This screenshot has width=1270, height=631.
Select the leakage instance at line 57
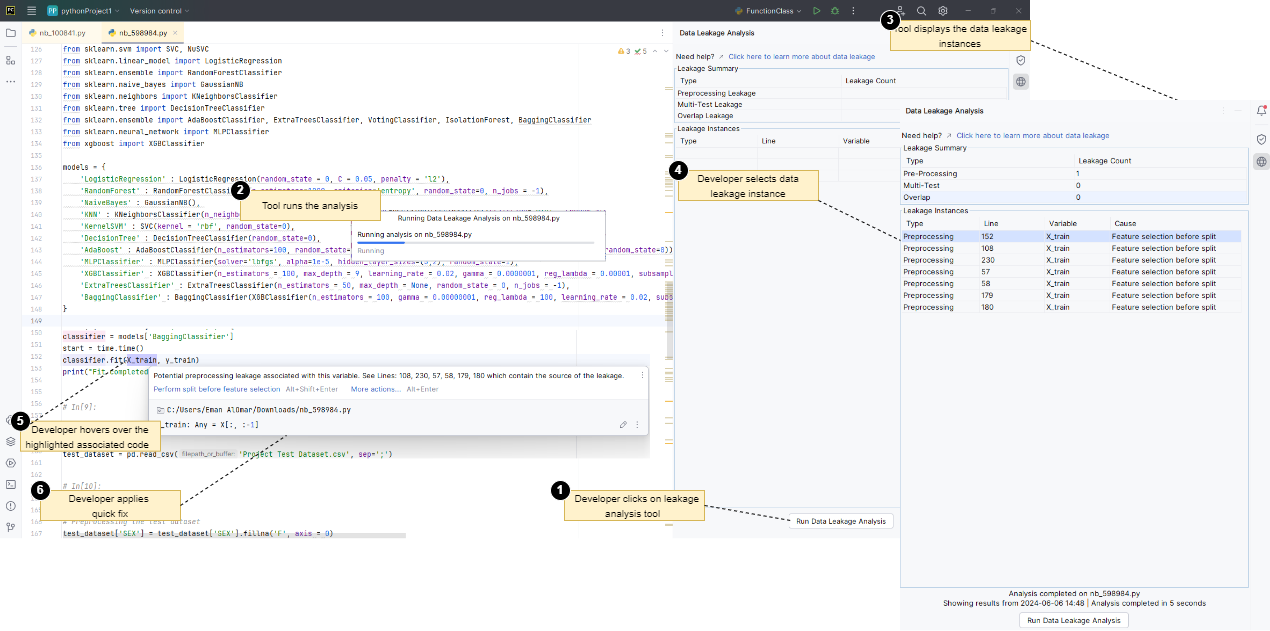point(1071,272)
